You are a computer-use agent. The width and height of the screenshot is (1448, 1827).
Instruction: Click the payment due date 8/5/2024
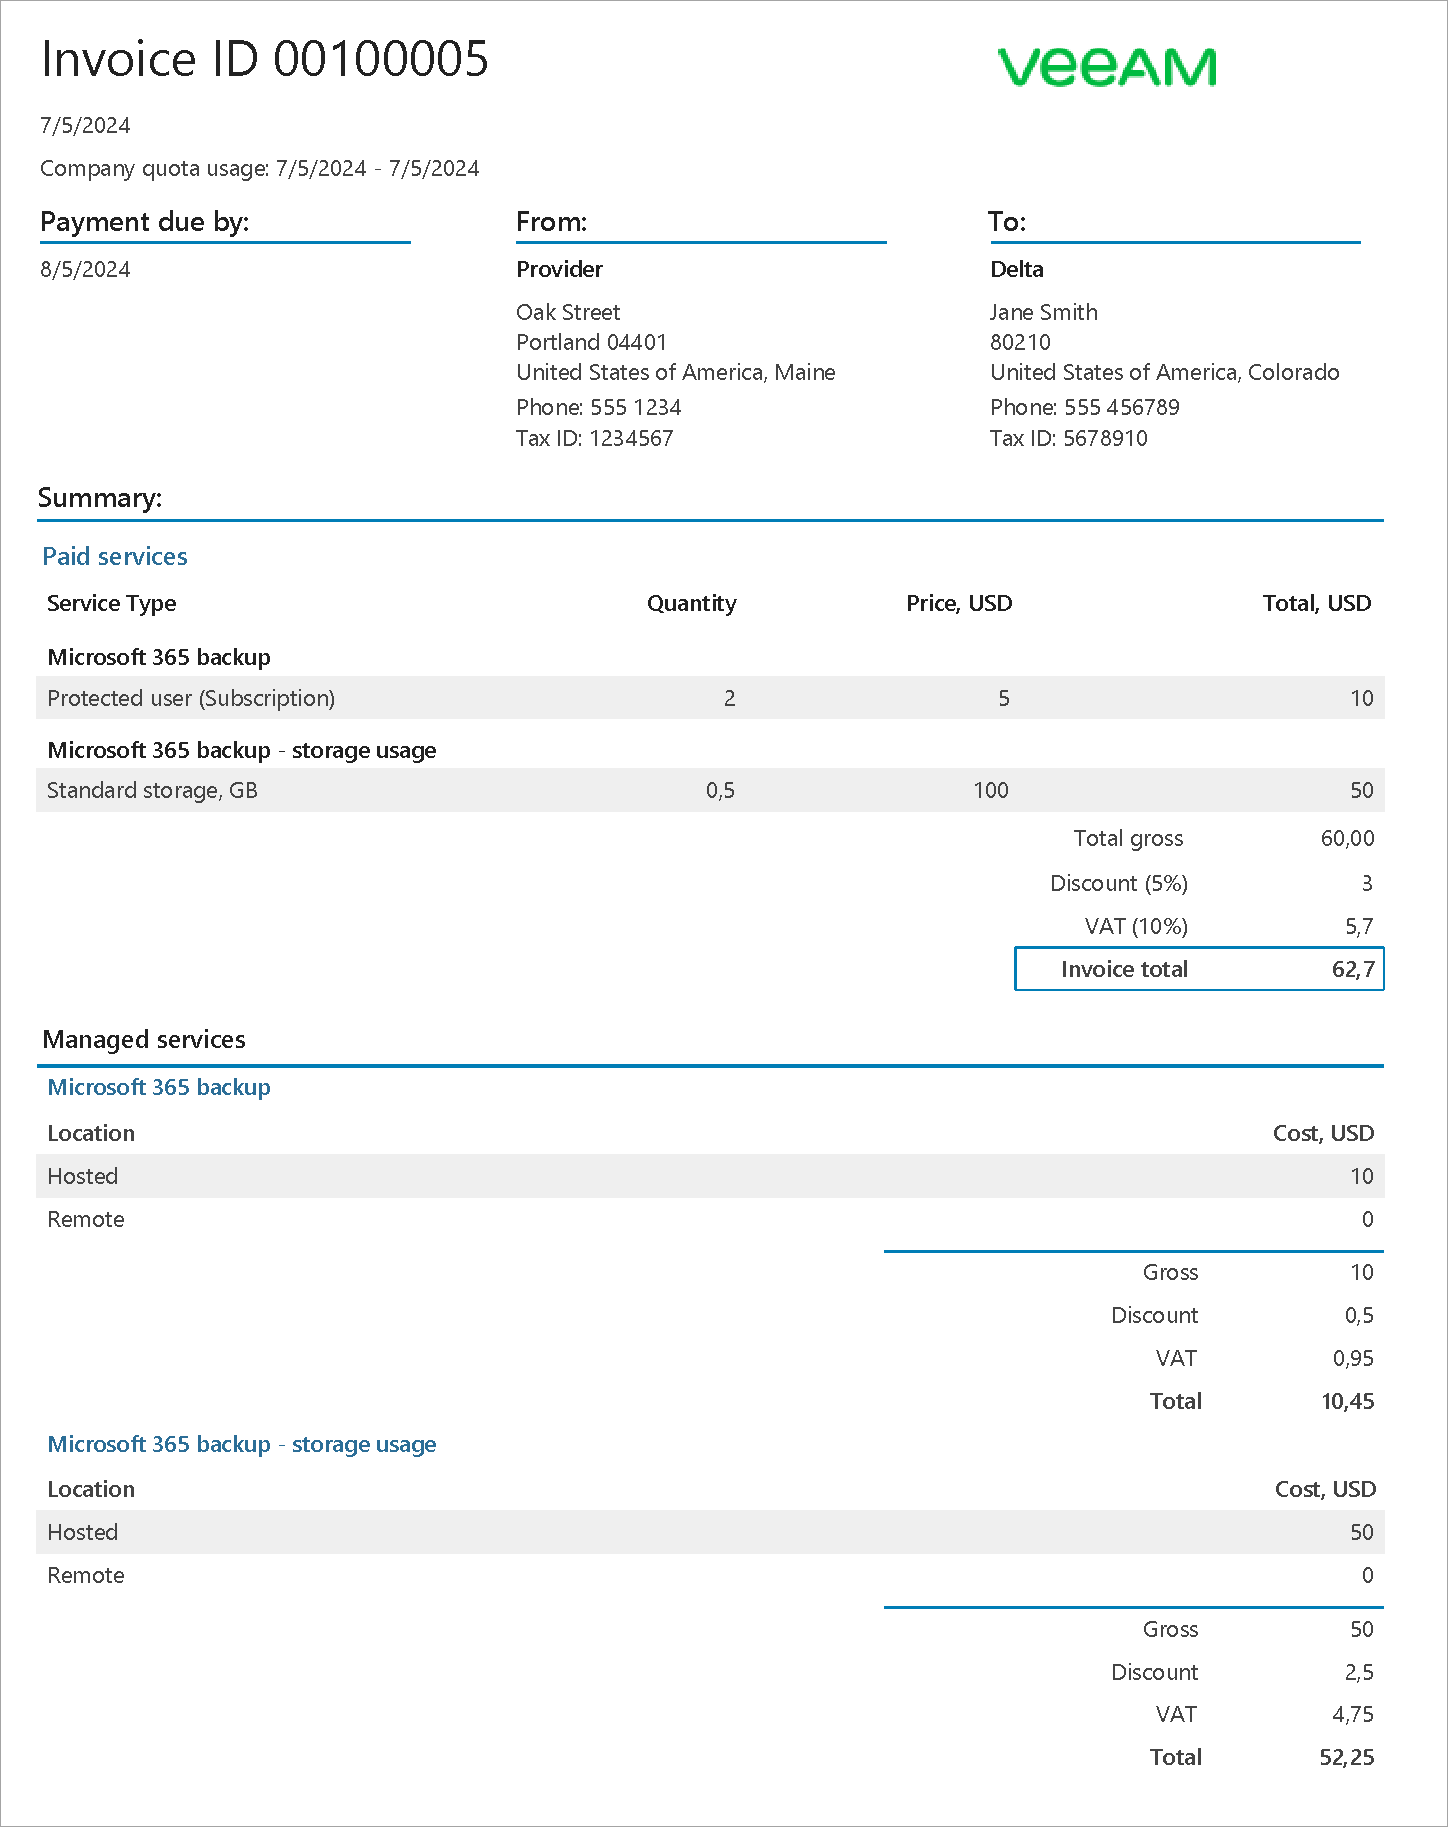tap(85, 269)
